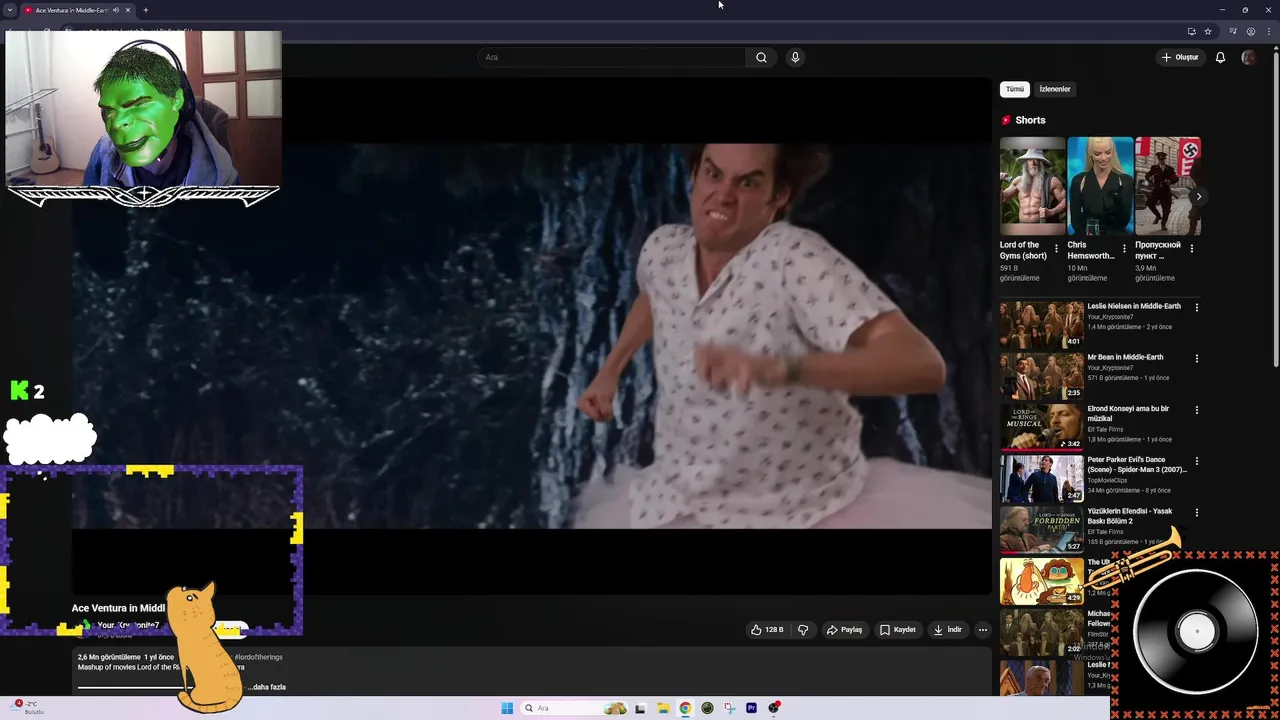
Task: Switch to Google Chrome on the taskbar
Action: 685,708
